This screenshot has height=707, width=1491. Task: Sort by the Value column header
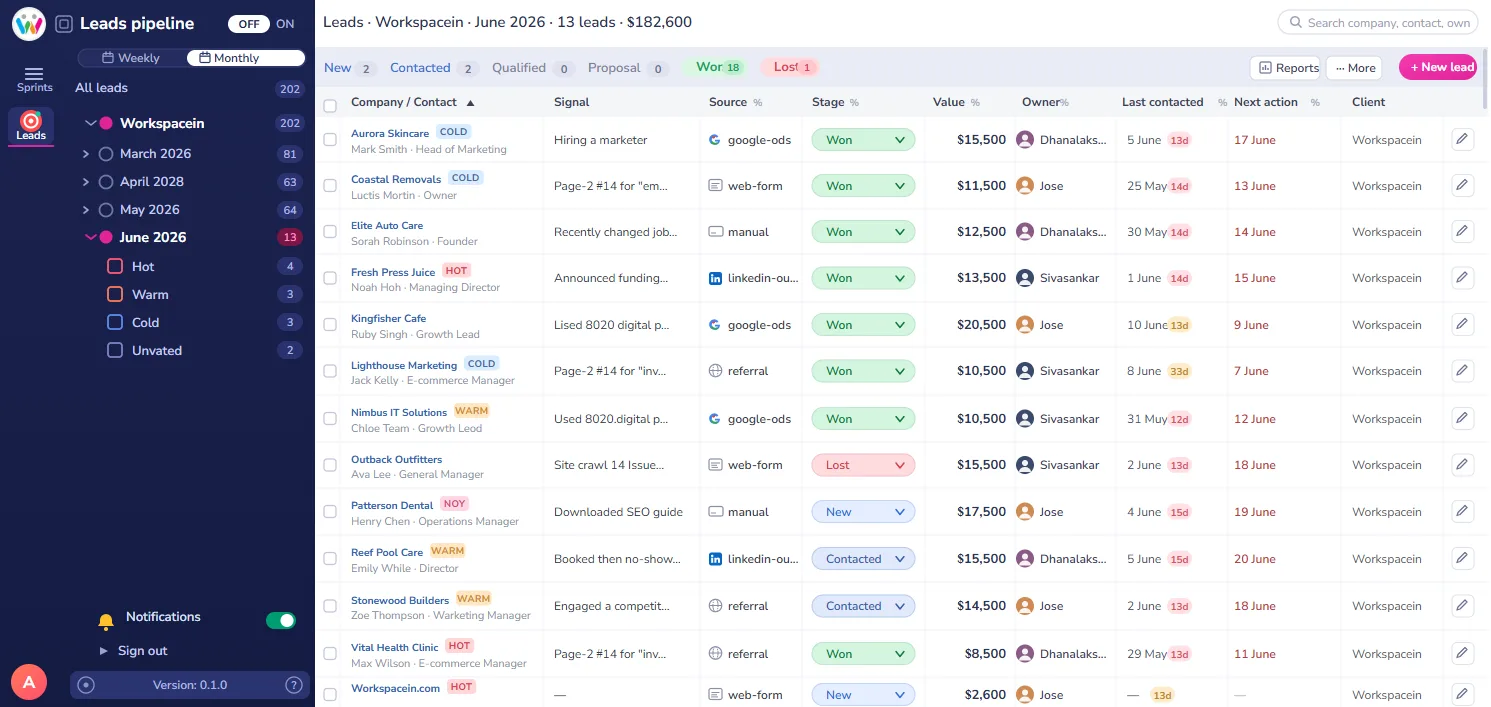[949, 102]
